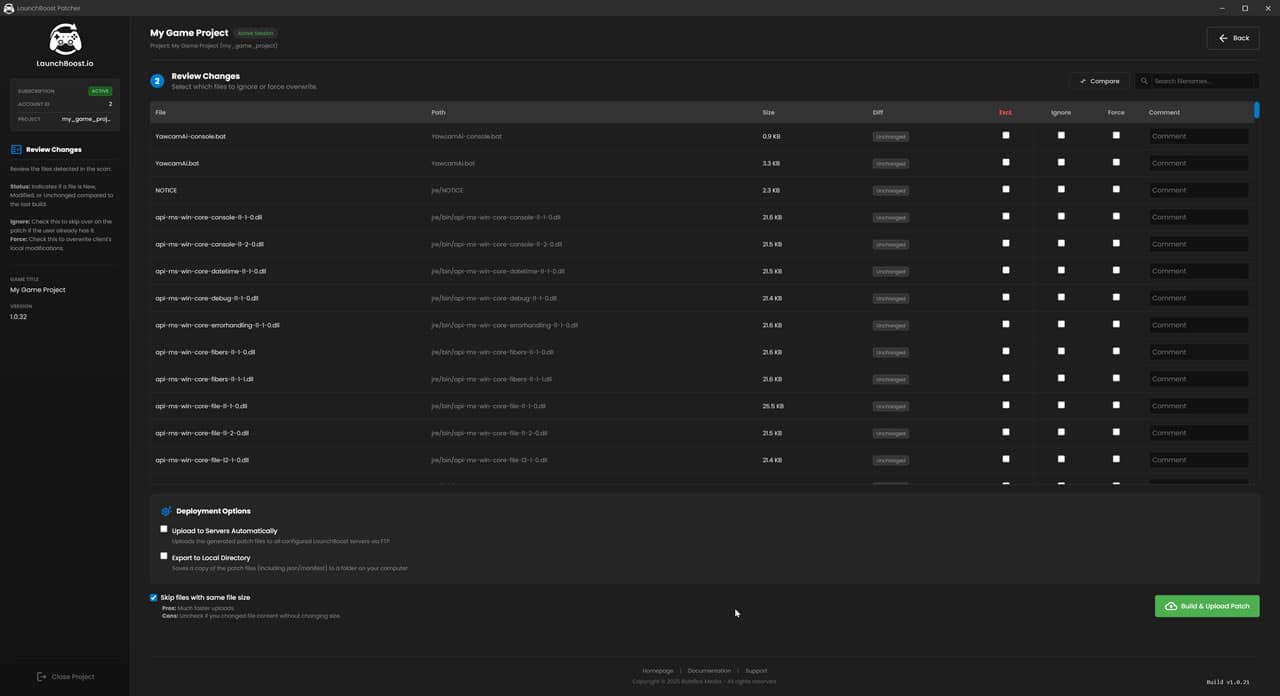This screenshot has width=1280, height=696.
Task: Click the cloud upload icon on Build button
Action: click(x=1171, y=606)
